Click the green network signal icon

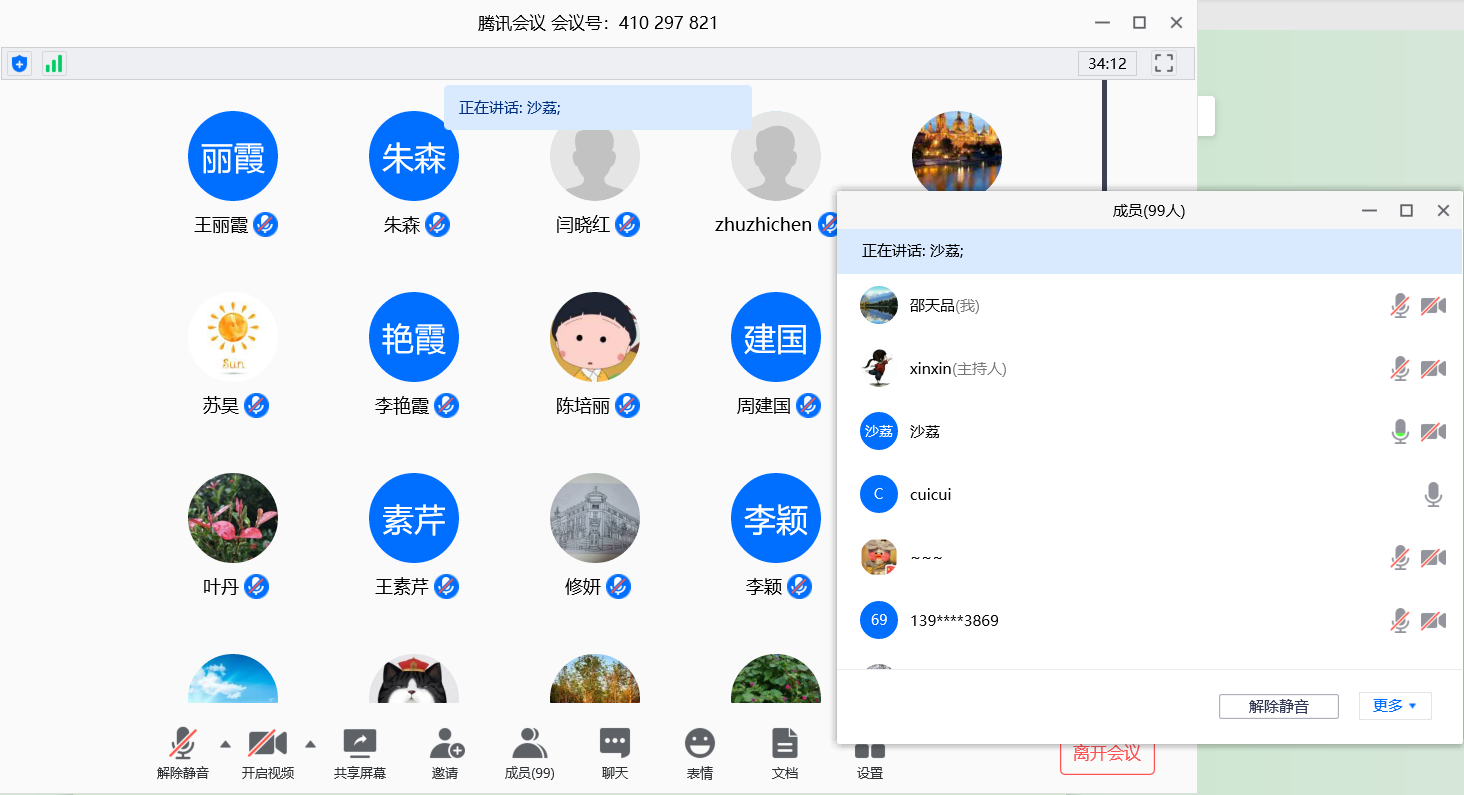(x=54, y=64)
